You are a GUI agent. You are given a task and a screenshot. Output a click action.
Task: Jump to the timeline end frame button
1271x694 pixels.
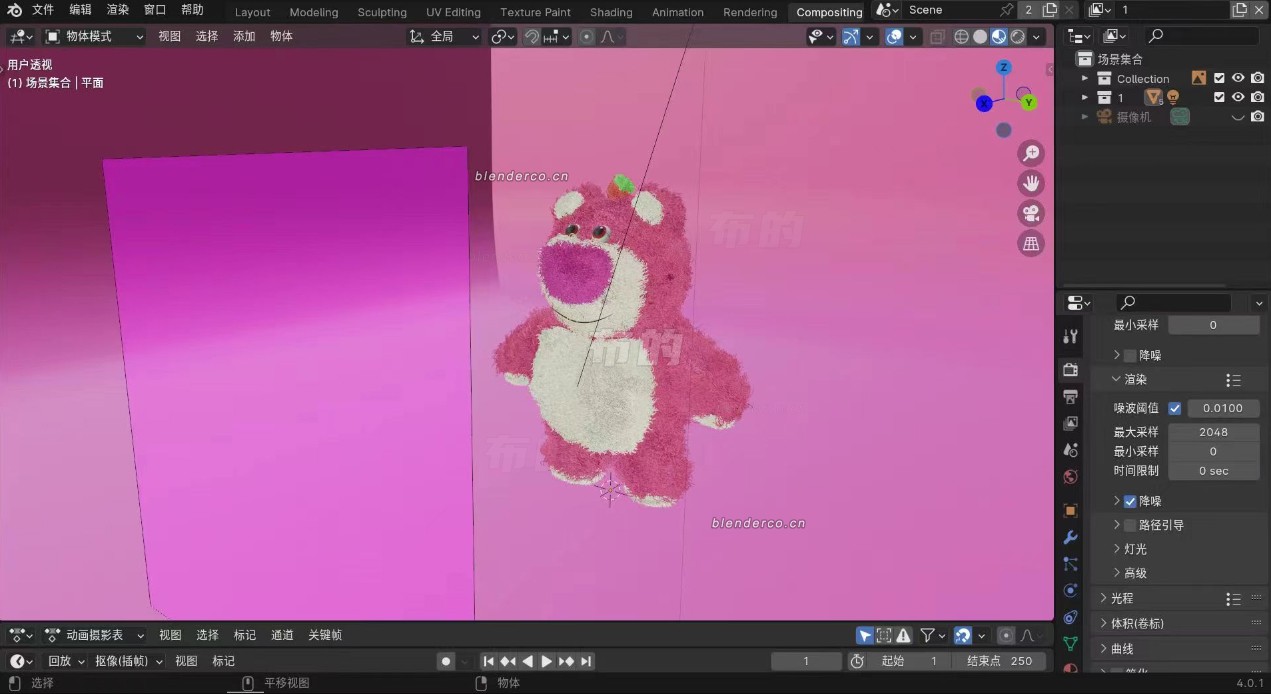click(x=586, y=661)
